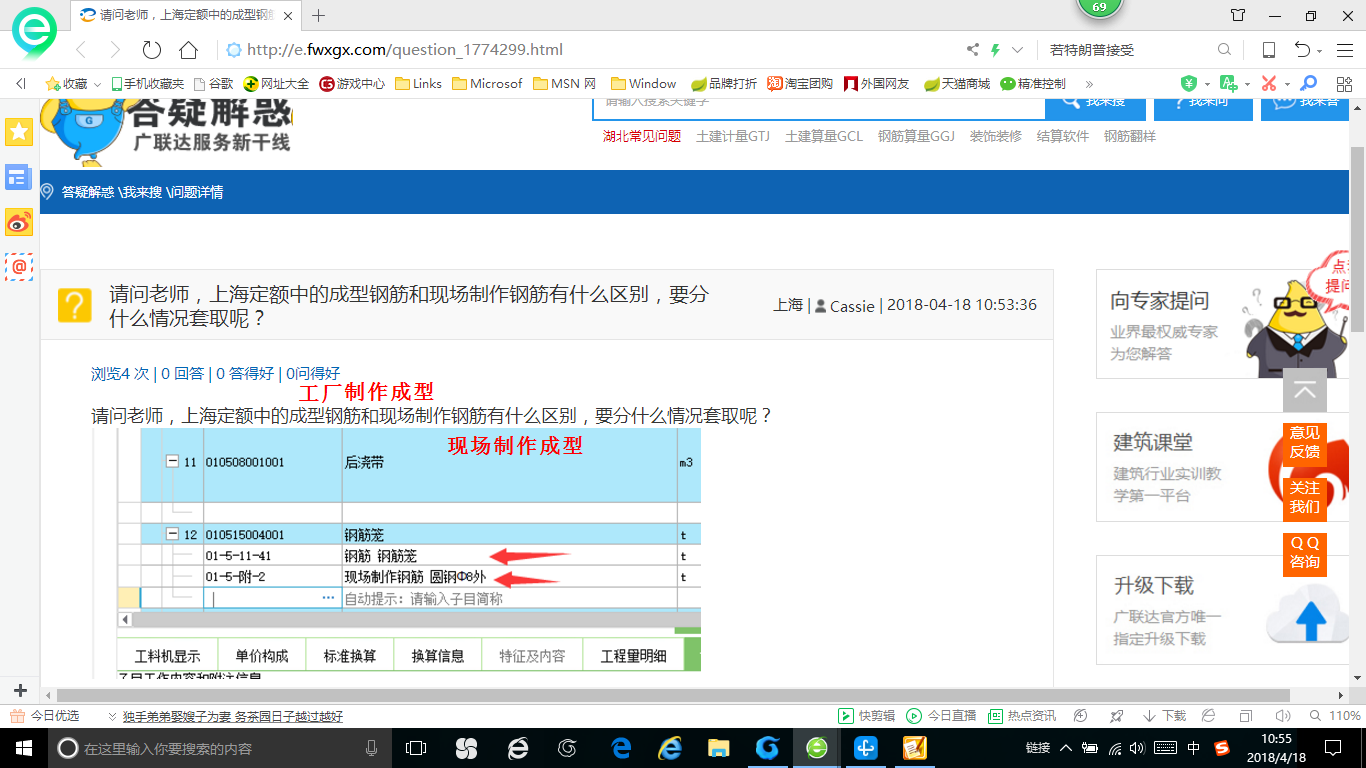Screen dimensions: 1366x768
Task: Open sidebar yellow star favorites
Action: click(19, 131)
